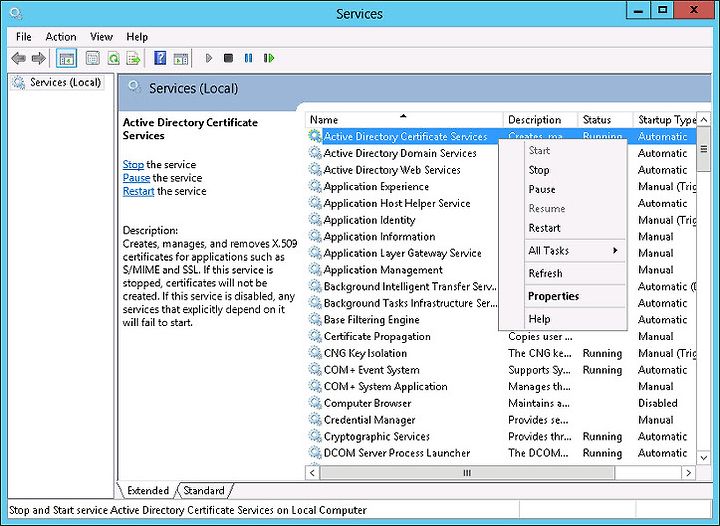Click the vertical scrollbar thumb

pos(703,149)
